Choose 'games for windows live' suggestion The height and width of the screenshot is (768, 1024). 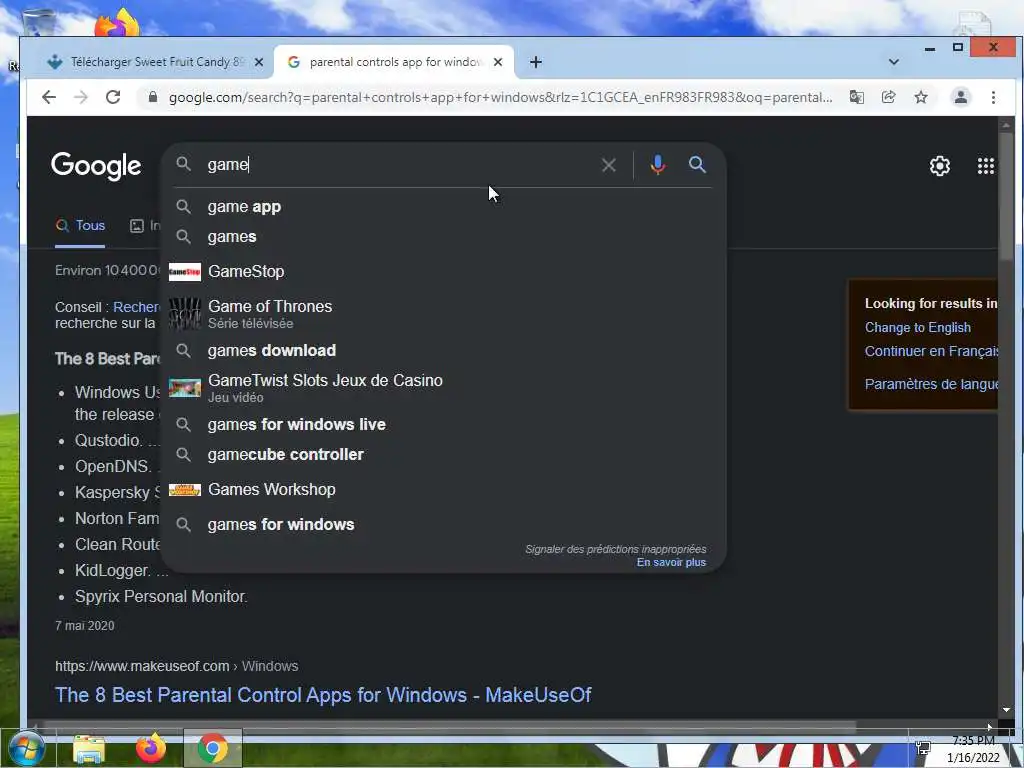point(443,424)
